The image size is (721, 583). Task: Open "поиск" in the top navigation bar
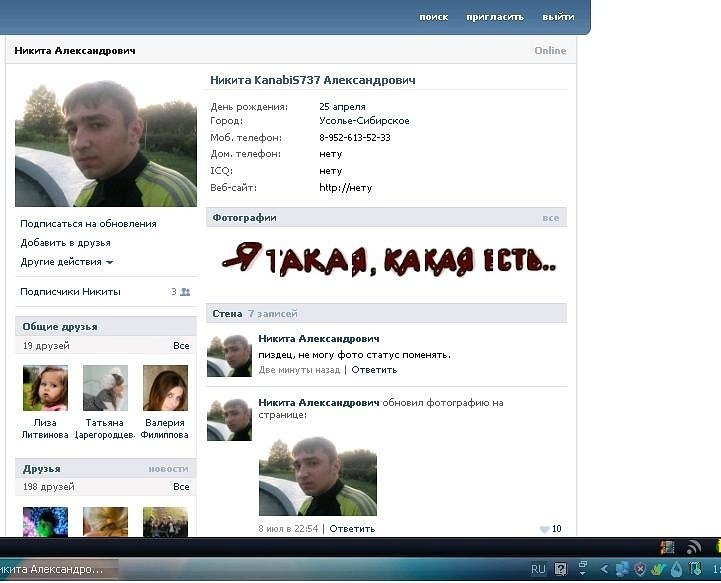(433, 17)
